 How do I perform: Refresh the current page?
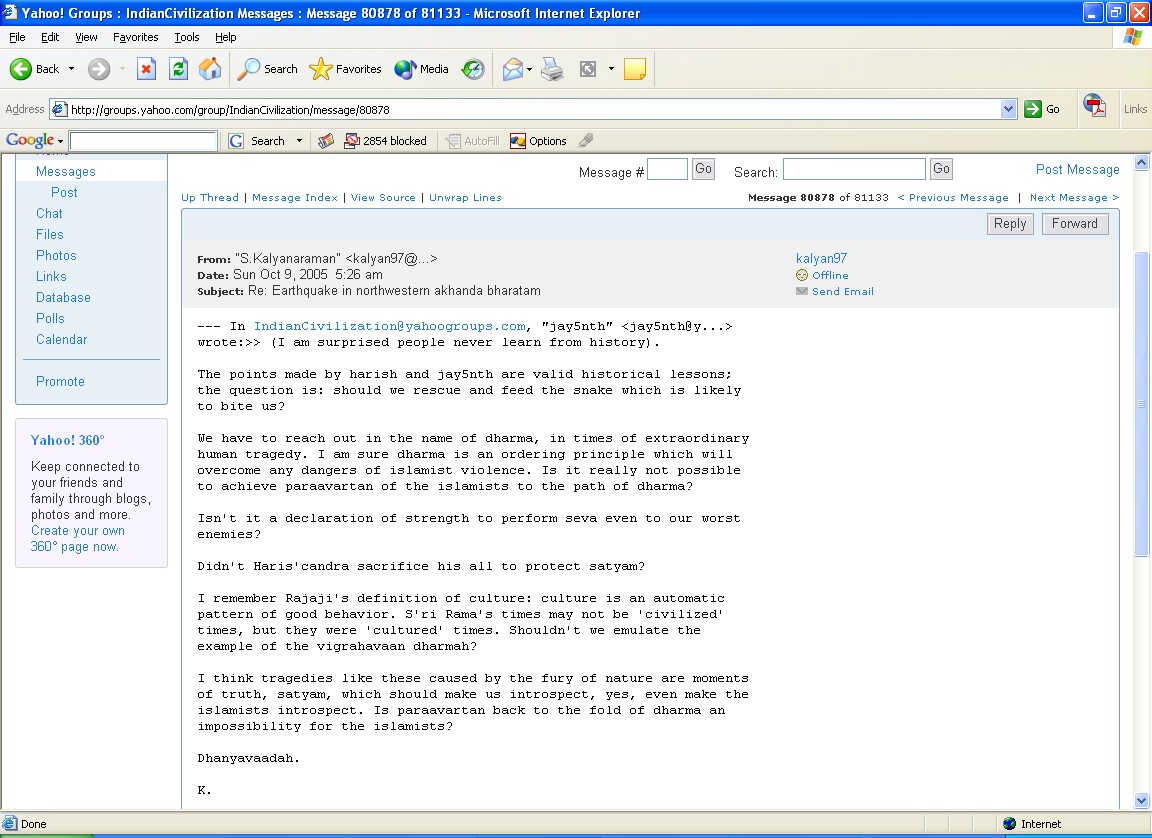coord(178,69)
